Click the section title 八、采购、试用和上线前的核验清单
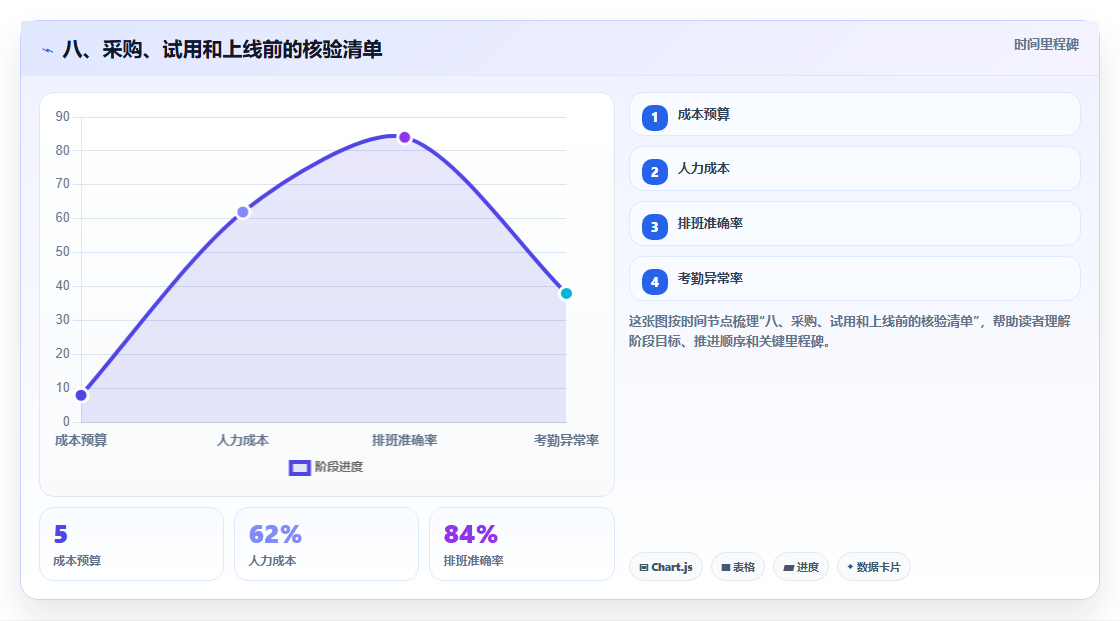This screenshot has height=621, width=1120. coord(222,49)
